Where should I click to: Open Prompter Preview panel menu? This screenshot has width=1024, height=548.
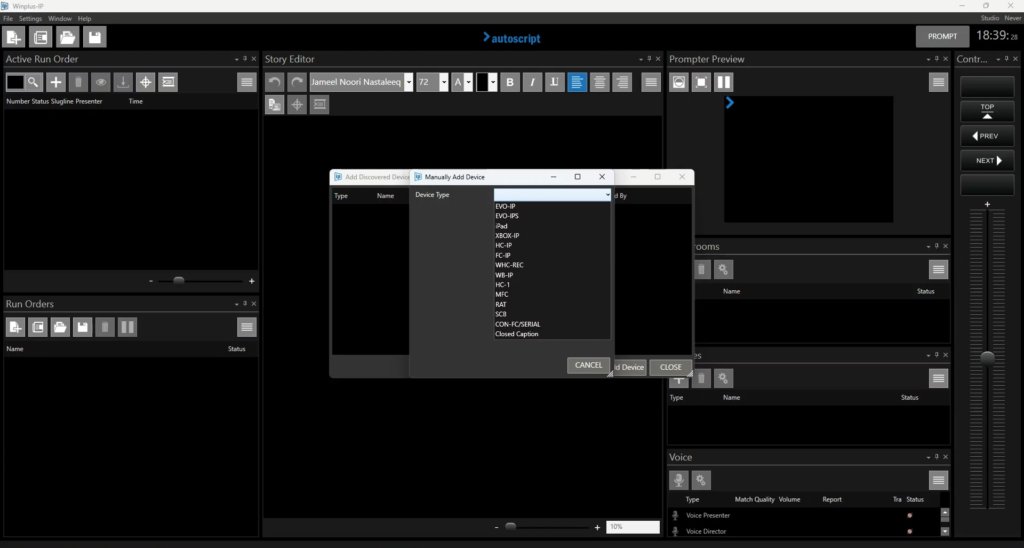[x=938, y=82]
